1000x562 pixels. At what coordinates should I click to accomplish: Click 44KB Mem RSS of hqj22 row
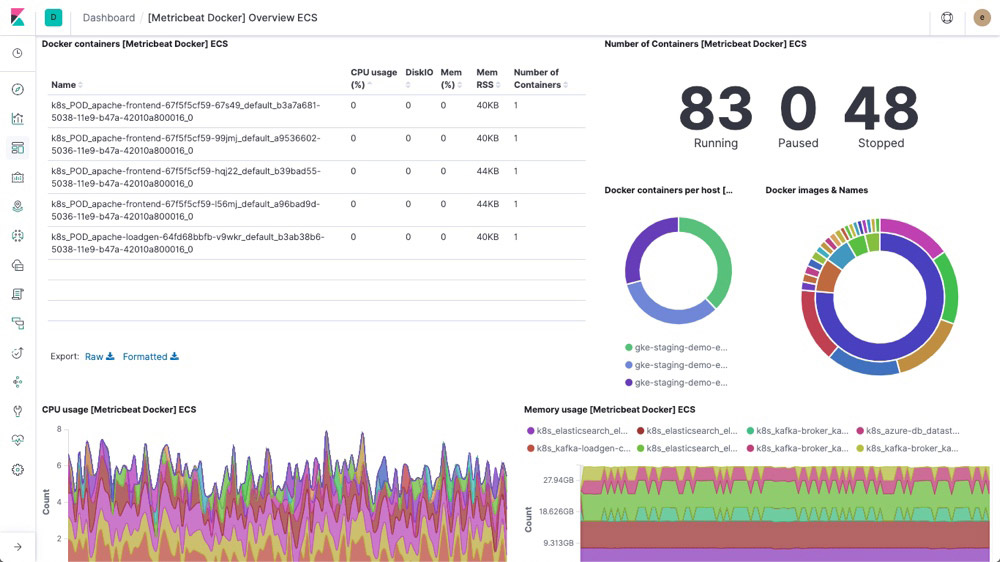(487, 171)
